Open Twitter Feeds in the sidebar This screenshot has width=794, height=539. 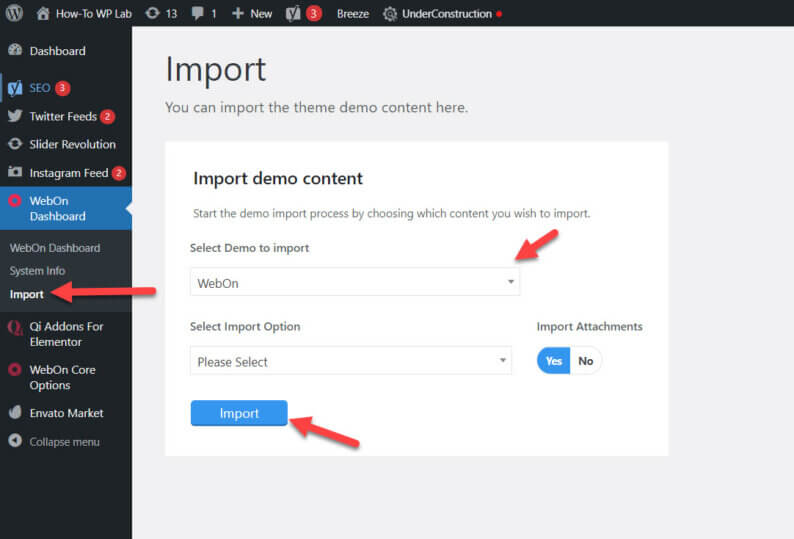point(66,117)
